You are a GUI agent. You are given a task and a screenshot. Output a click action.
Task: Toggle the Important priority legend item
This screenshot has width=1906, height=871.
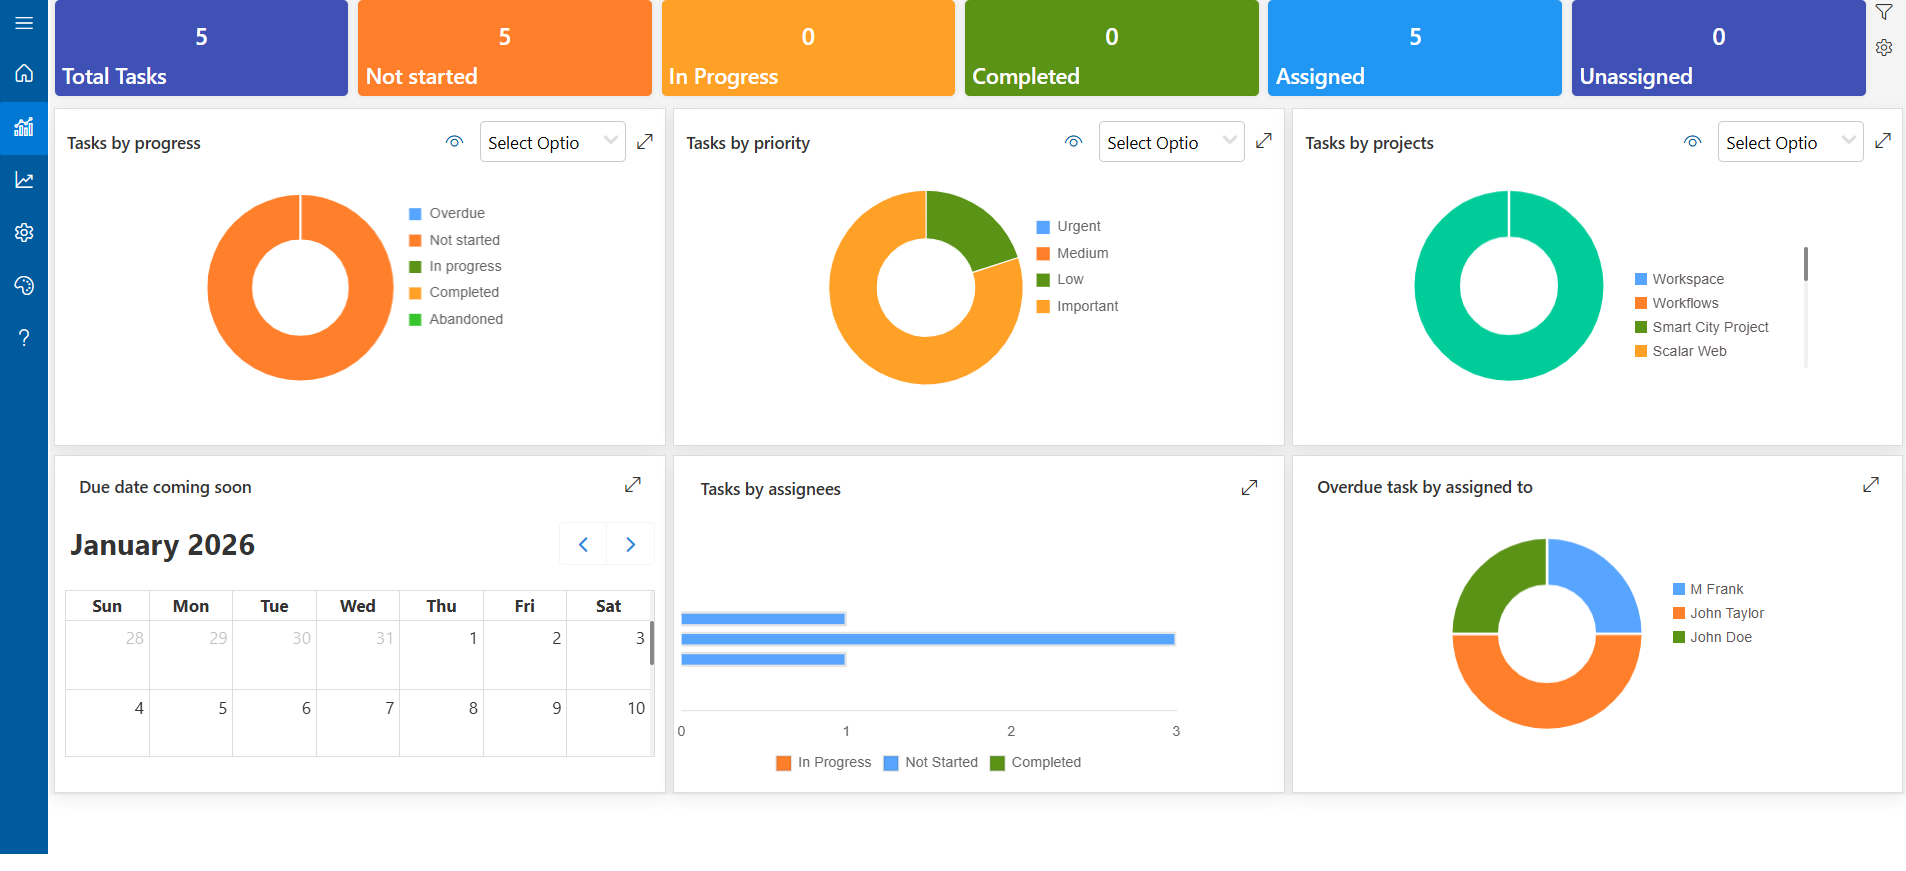coord(1078,306)
